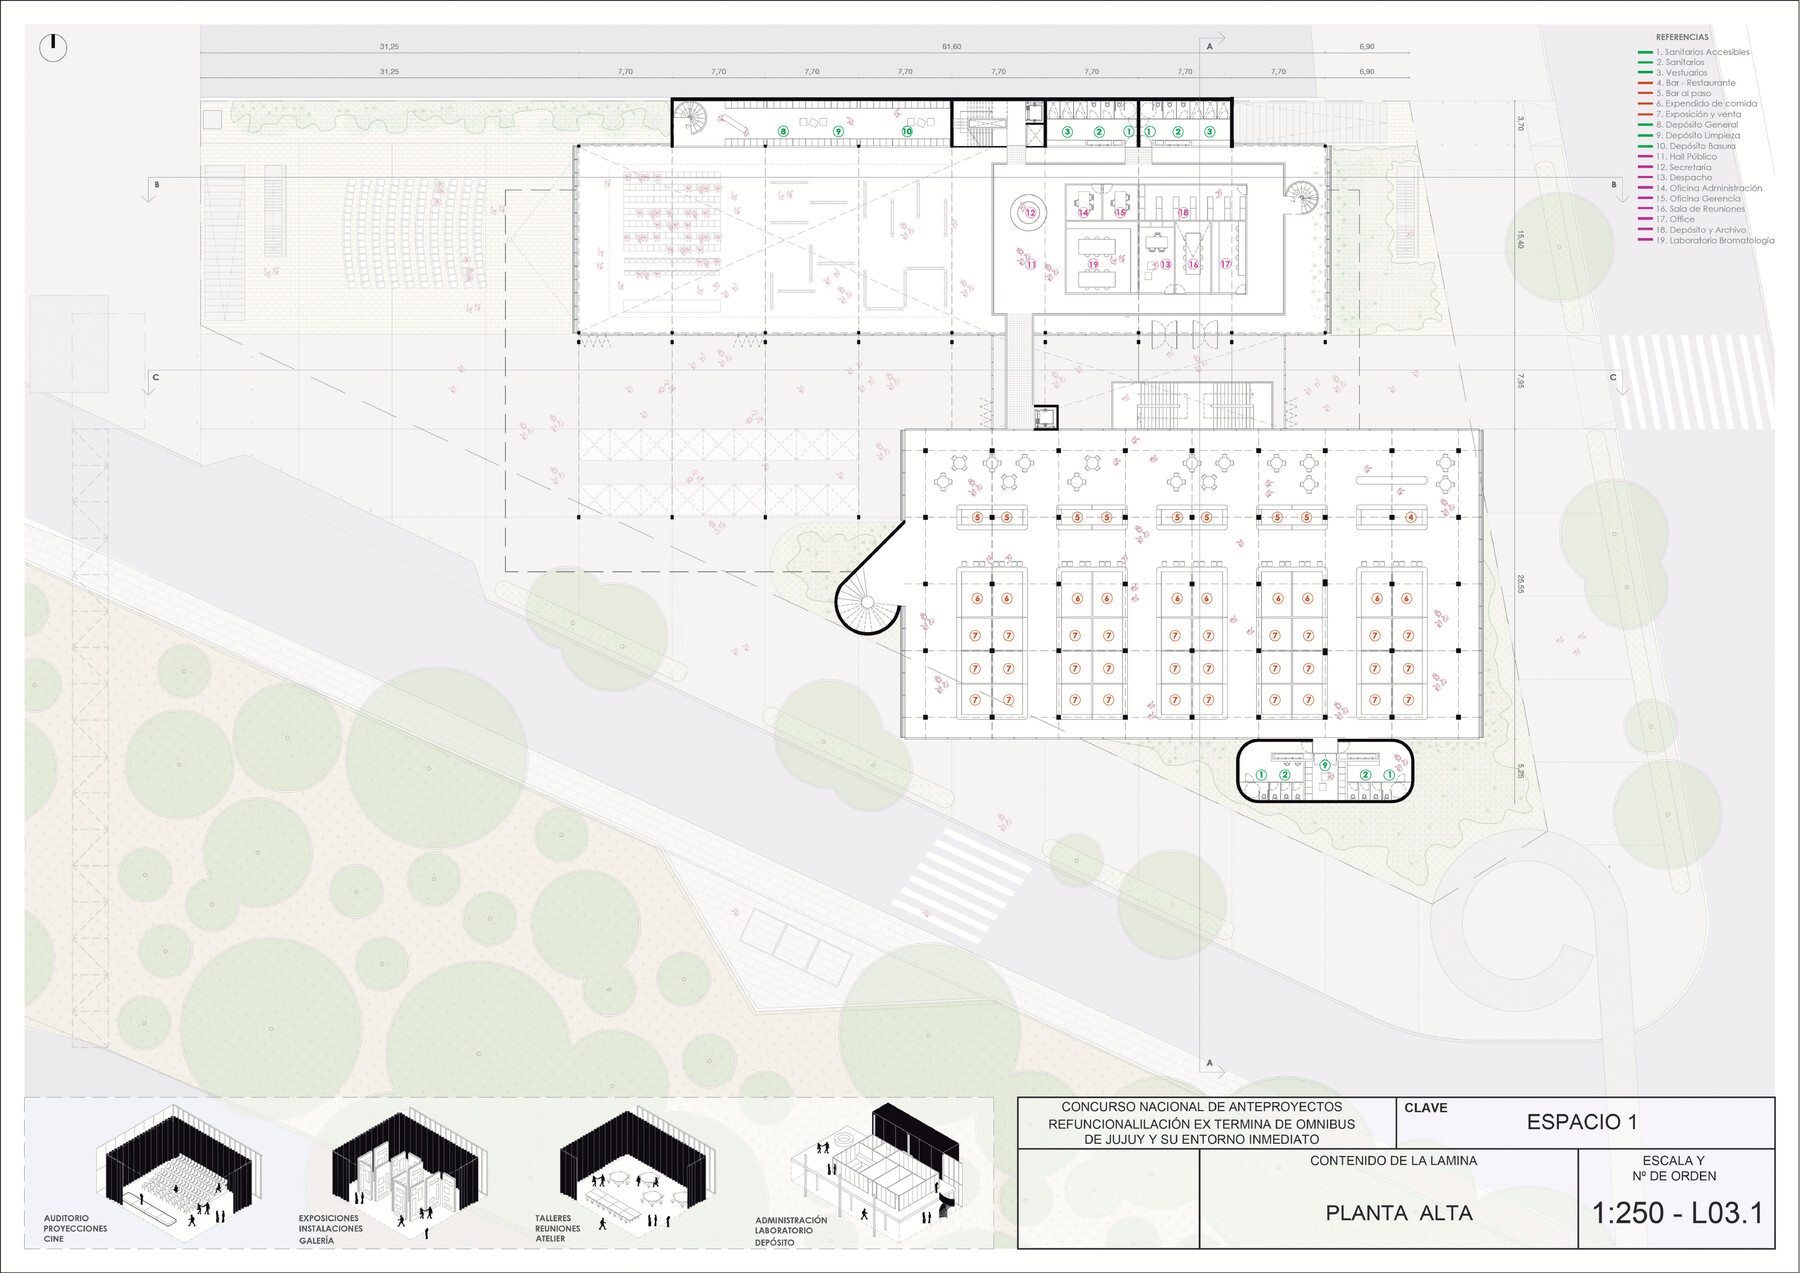Click the circled number 4 bar marker
1800x1273 pixels.
point(1411,517)
